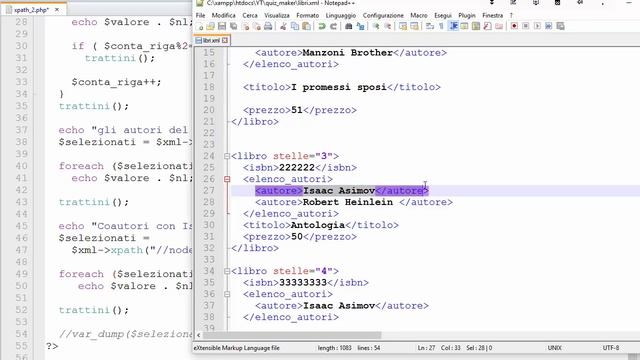The image size is (640, 360).
Task: Open the Modifica menu
Action: [x=223, y=16]
